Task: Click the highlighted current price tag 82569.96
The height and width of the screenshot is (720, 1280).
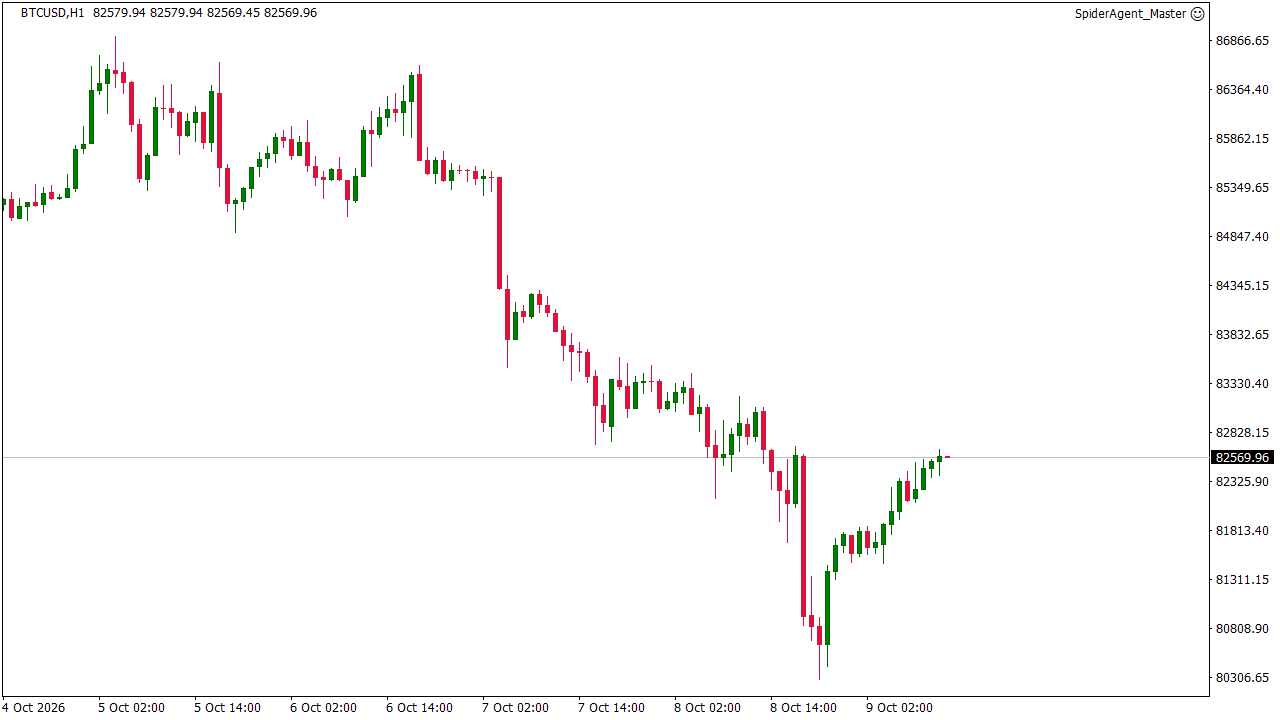Action: 1242,458
